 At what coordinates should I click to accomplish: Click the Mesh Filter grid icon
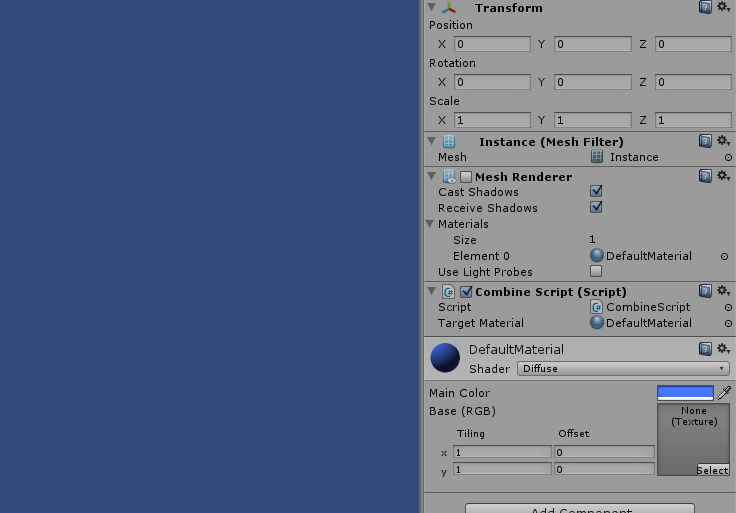click(x=449, y=141)
